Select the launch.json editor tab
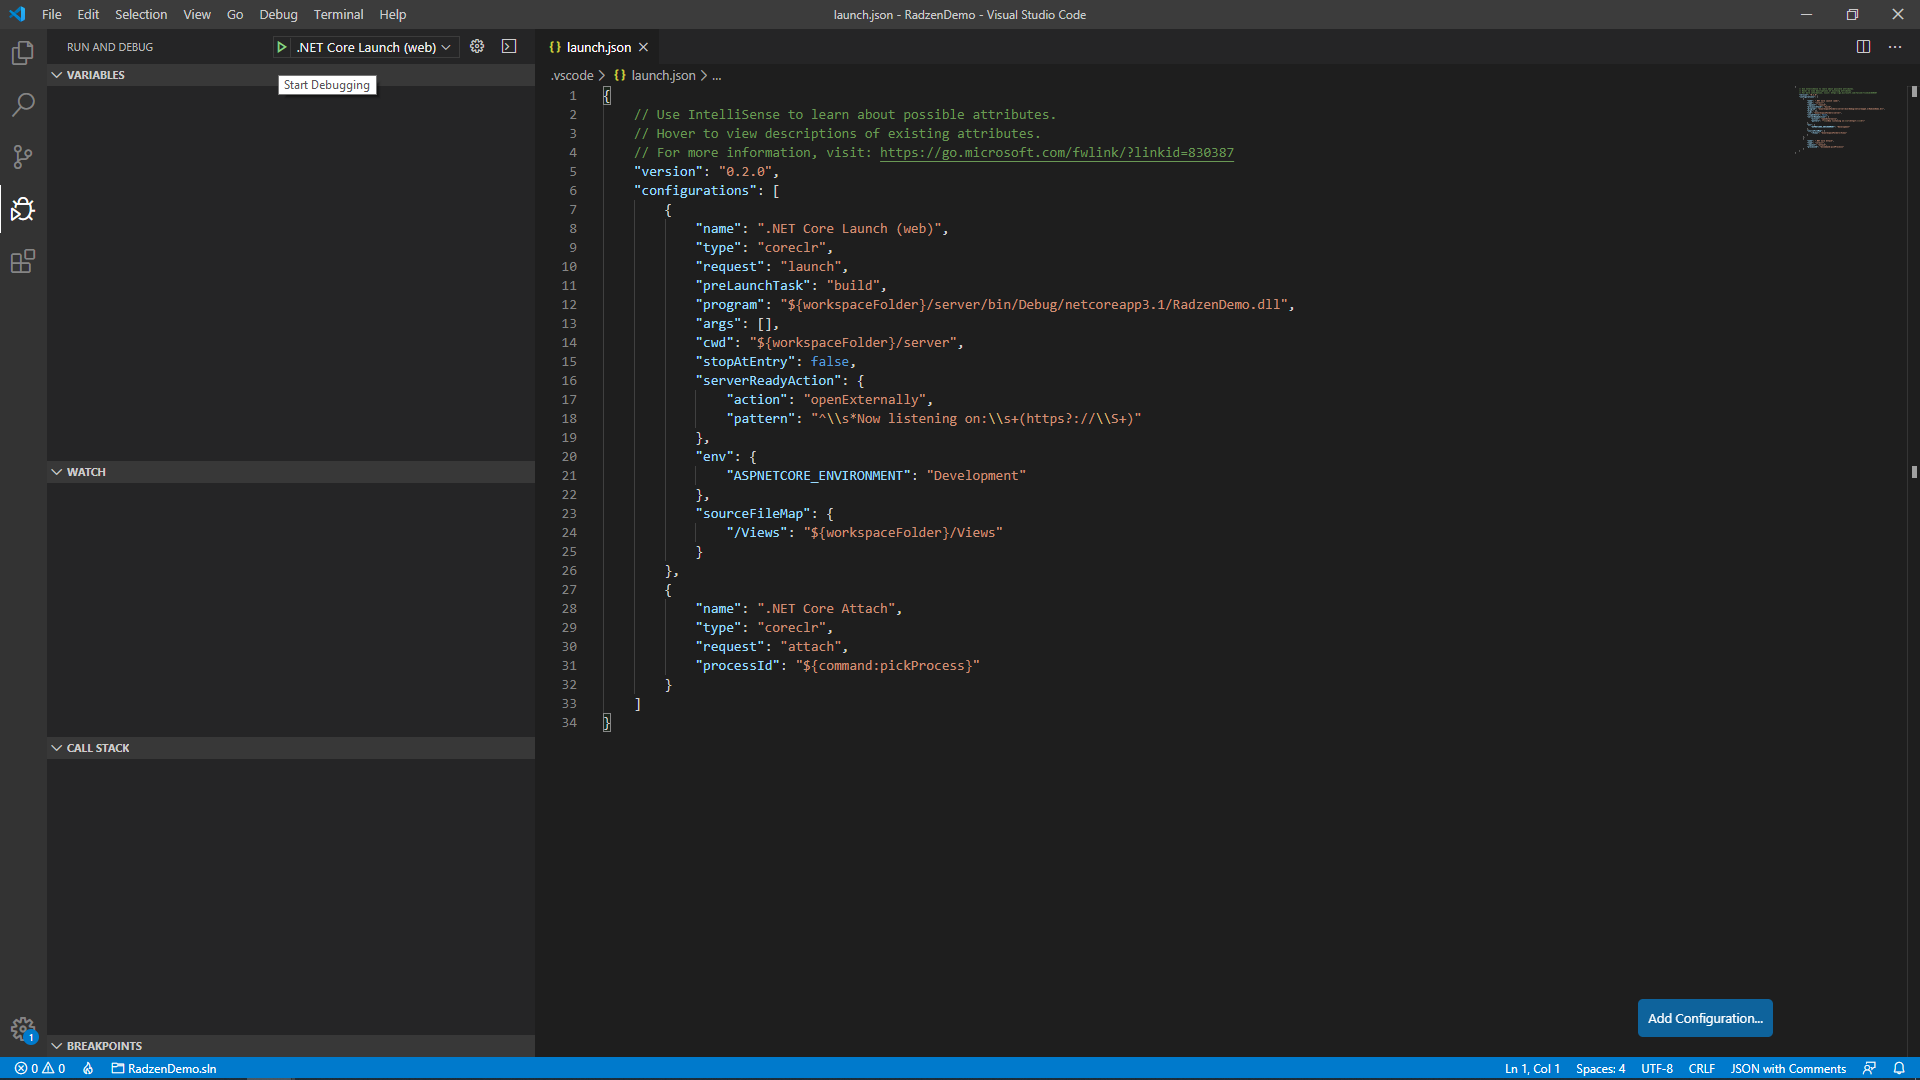Viewport: 1920px width, 1080px height. (x=598, y=47)
